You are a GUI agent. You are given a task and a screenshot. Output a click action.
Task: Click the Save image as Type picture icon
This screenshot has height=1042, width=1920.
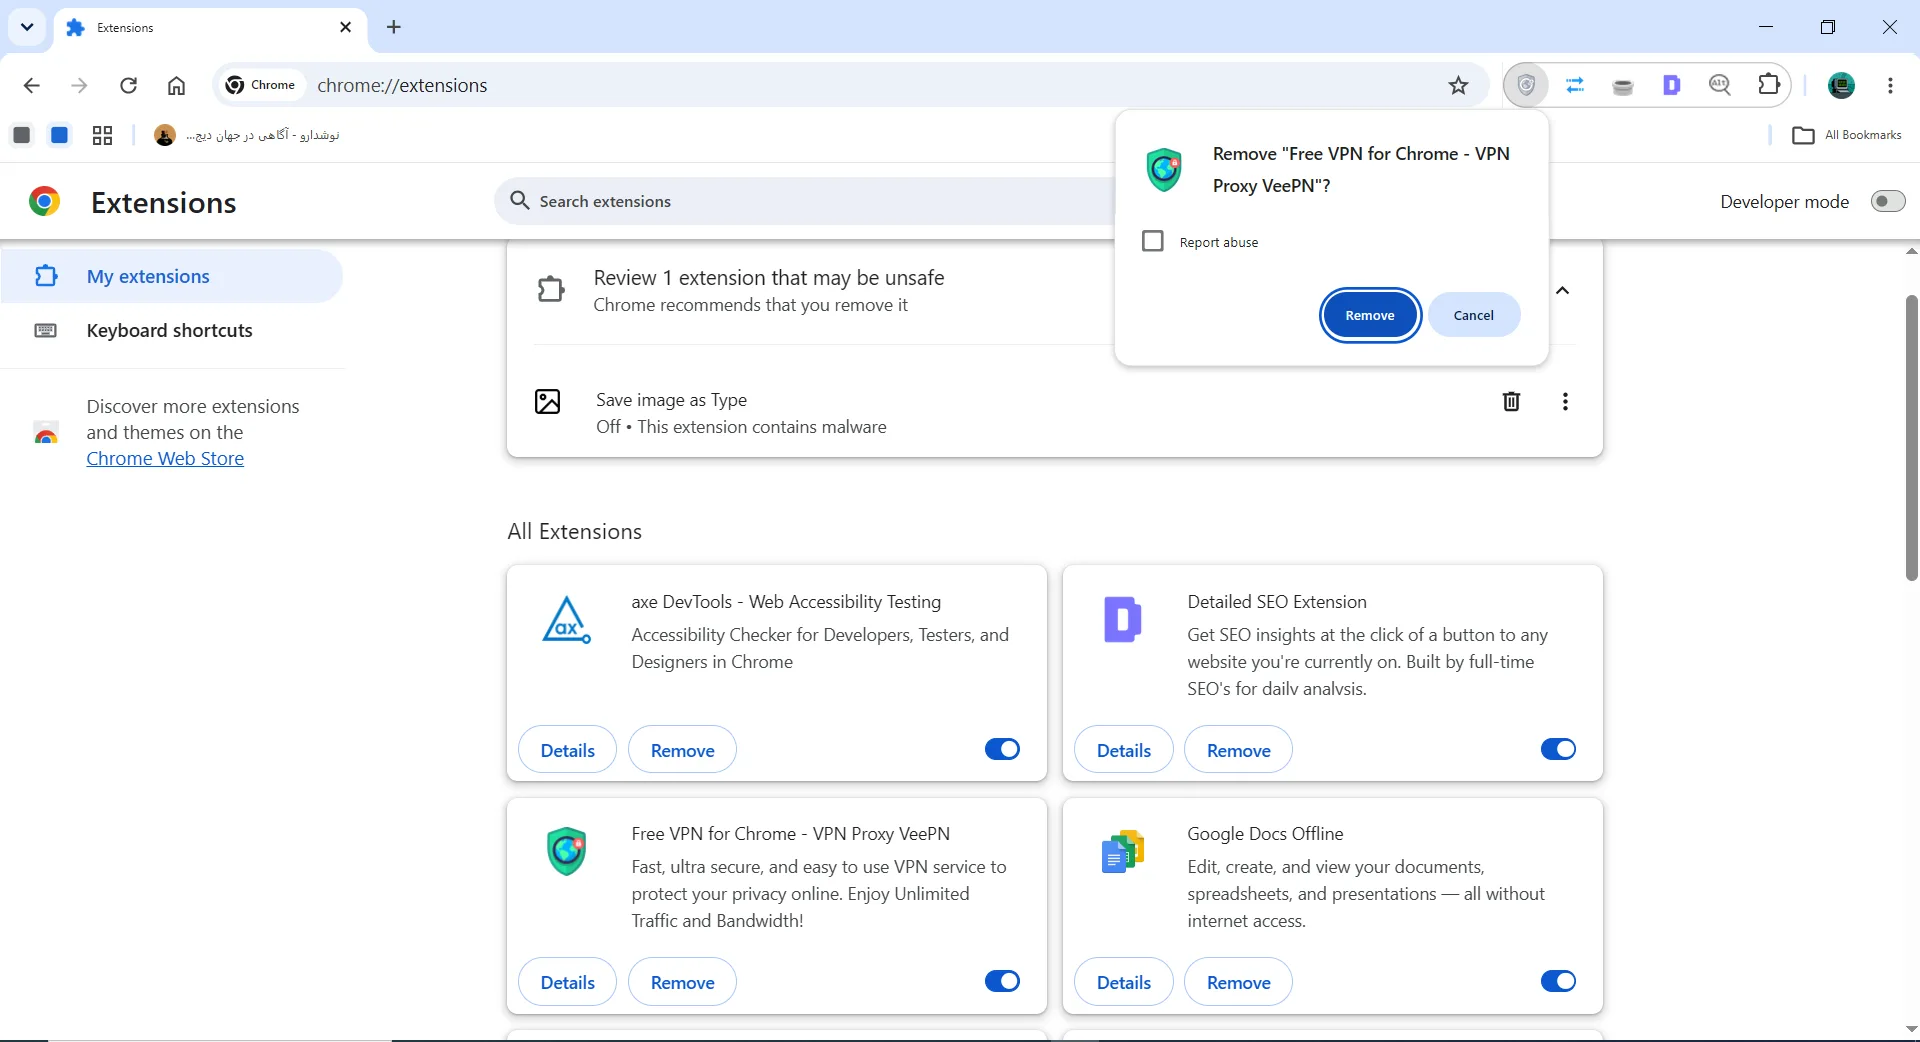548,401
